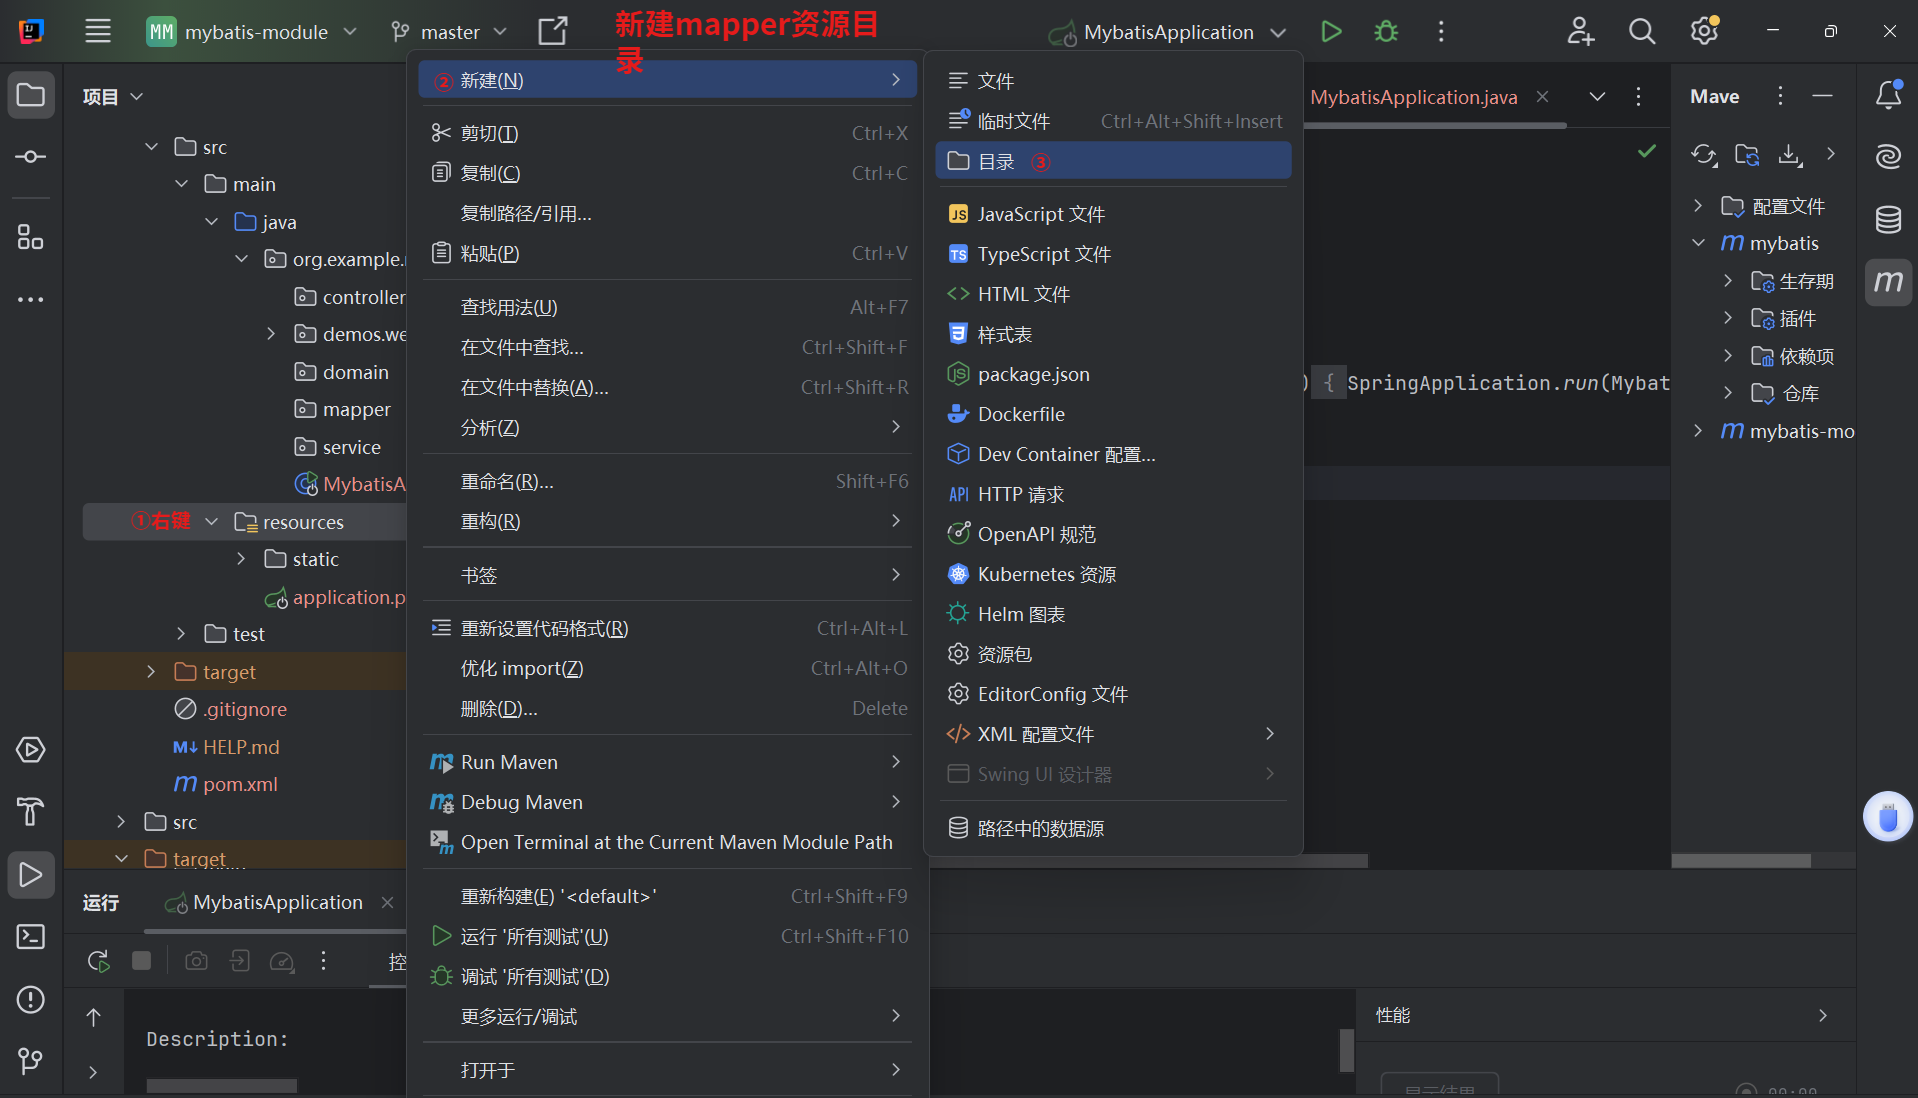Open the Services tool window icon
Image resolution: width=1918 pixels, height=1098 pixels.
31,750
